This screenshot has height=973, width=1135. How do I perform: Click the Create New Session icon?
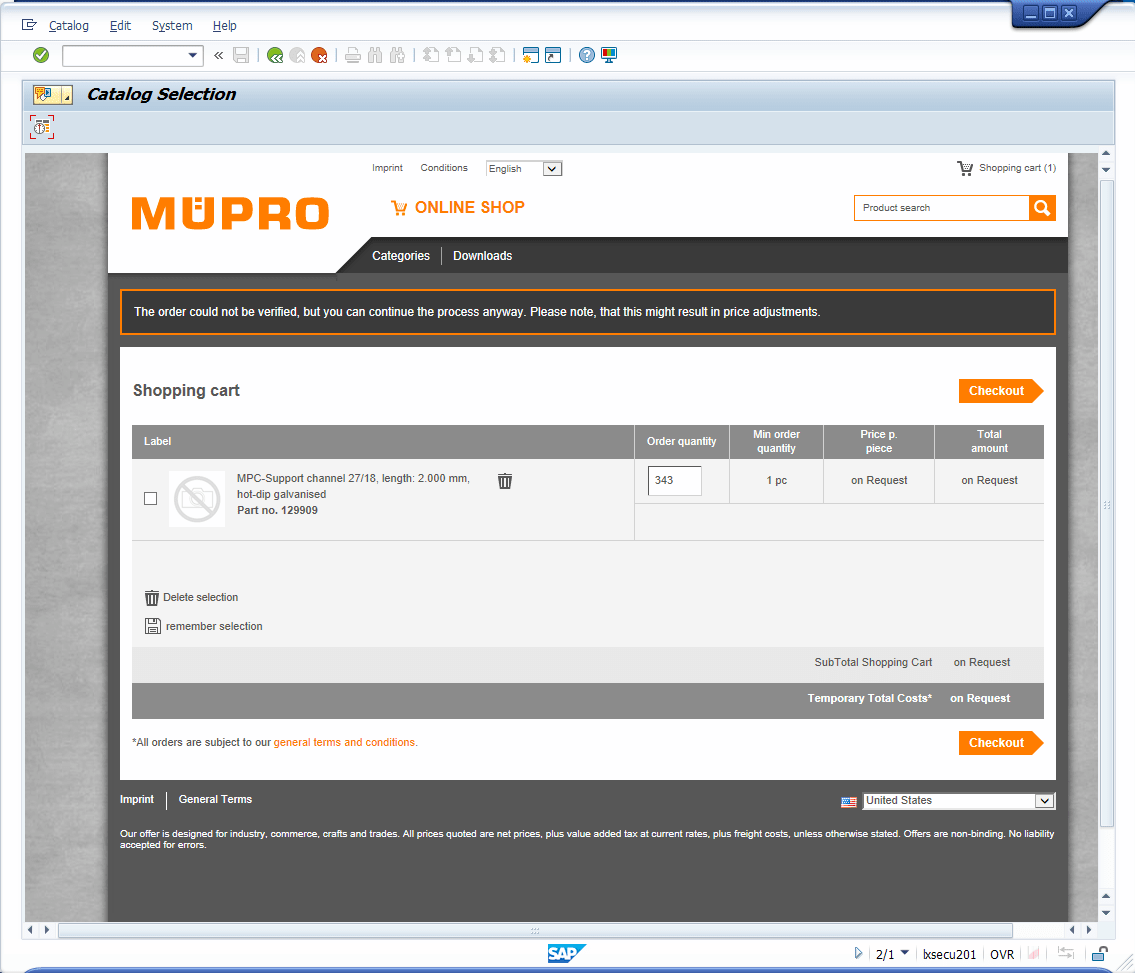coord(531,55)
